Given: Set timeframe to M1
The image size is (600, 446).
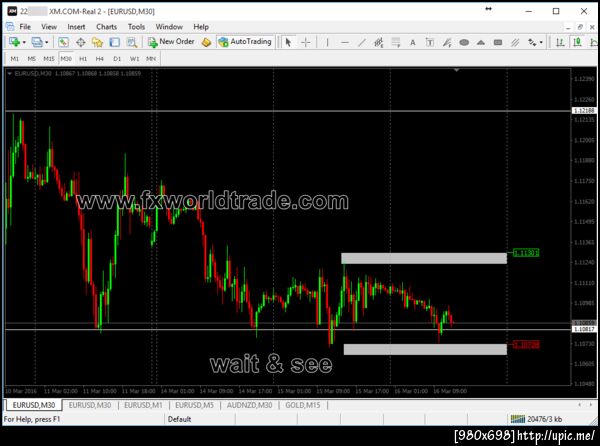Looking at the screenshot, I should 15,59.
